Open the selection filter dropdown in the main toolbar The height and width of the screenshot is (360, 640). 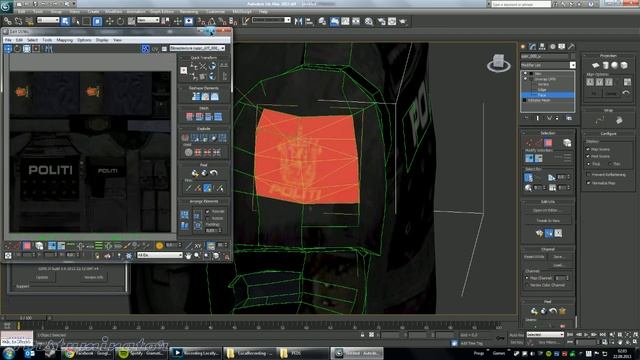pyautogui.click(x=48, y=20)
